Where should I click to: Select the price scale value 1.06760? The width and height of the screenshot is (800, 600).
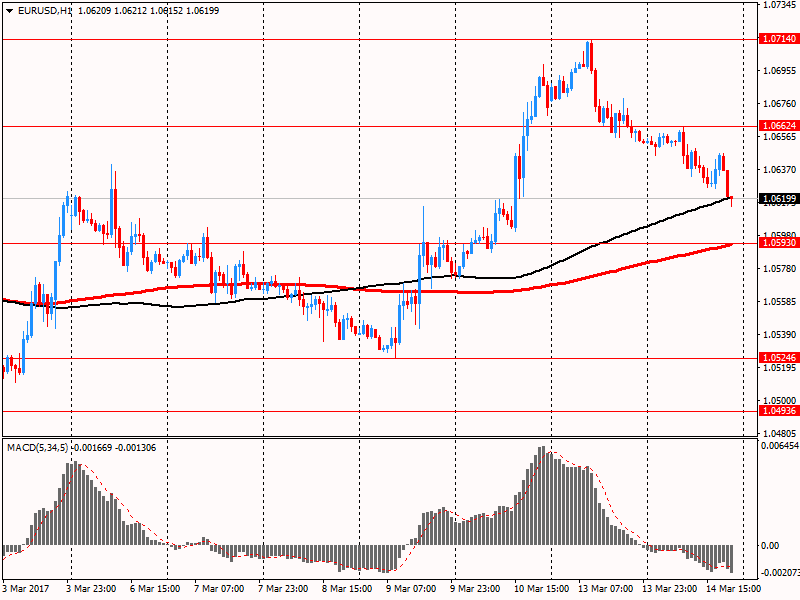point(780,104)
